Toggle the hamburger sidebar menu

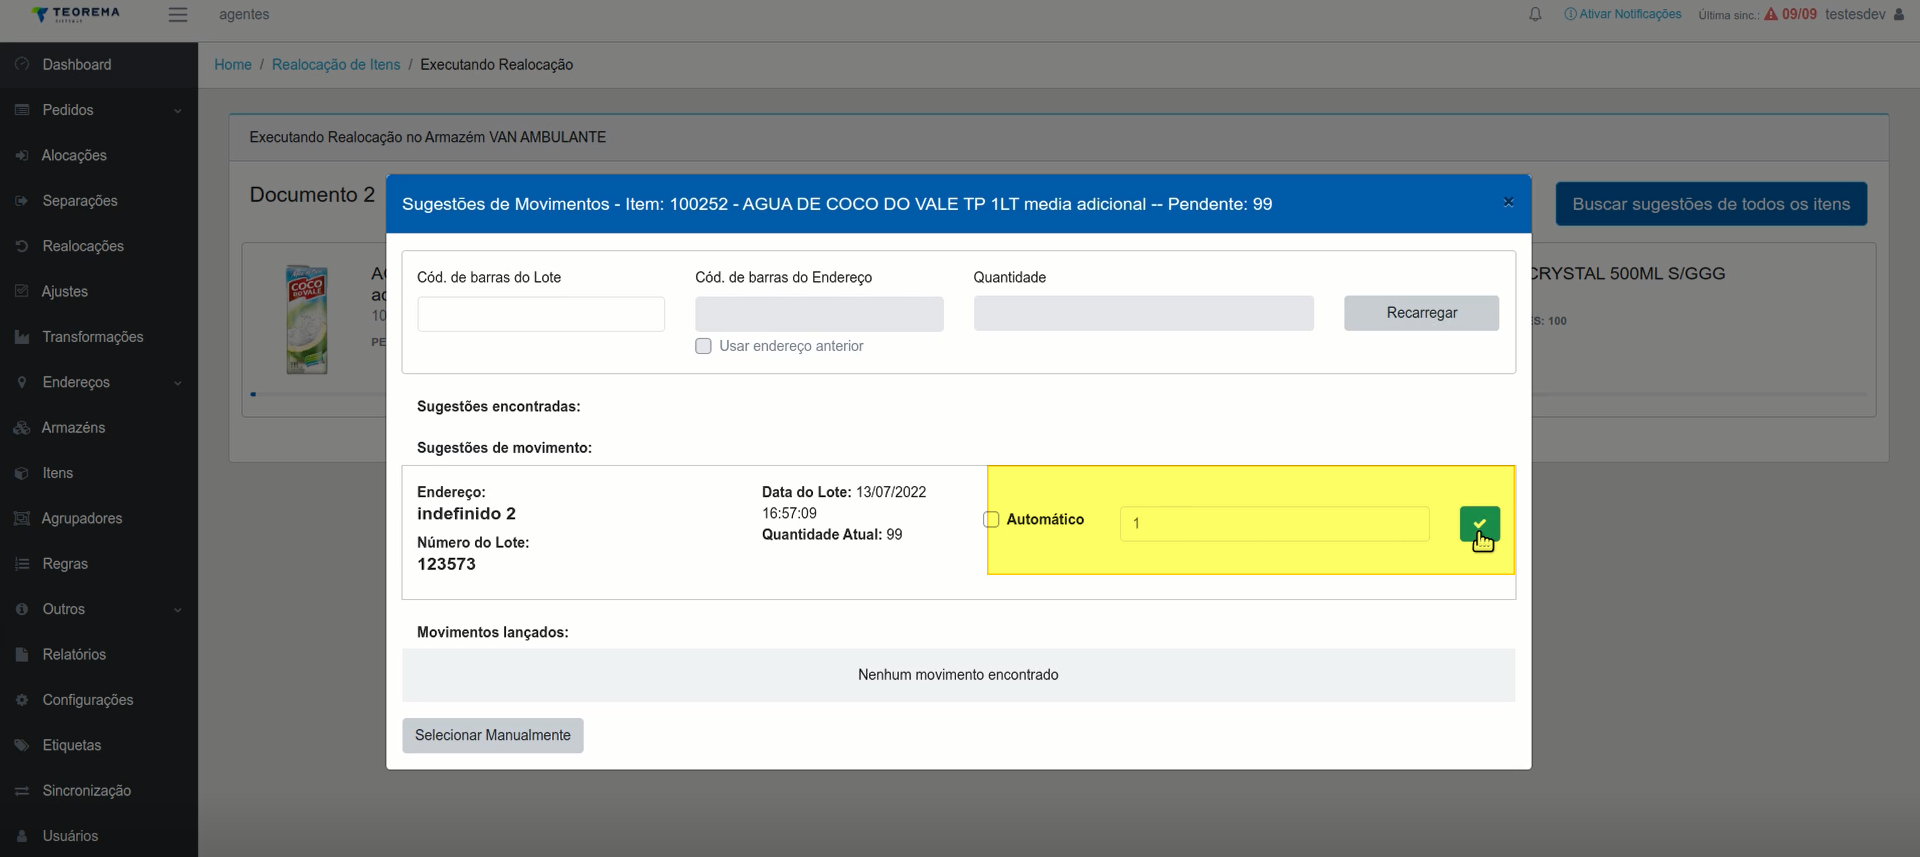pyautogui.click(x=178, y=14)
